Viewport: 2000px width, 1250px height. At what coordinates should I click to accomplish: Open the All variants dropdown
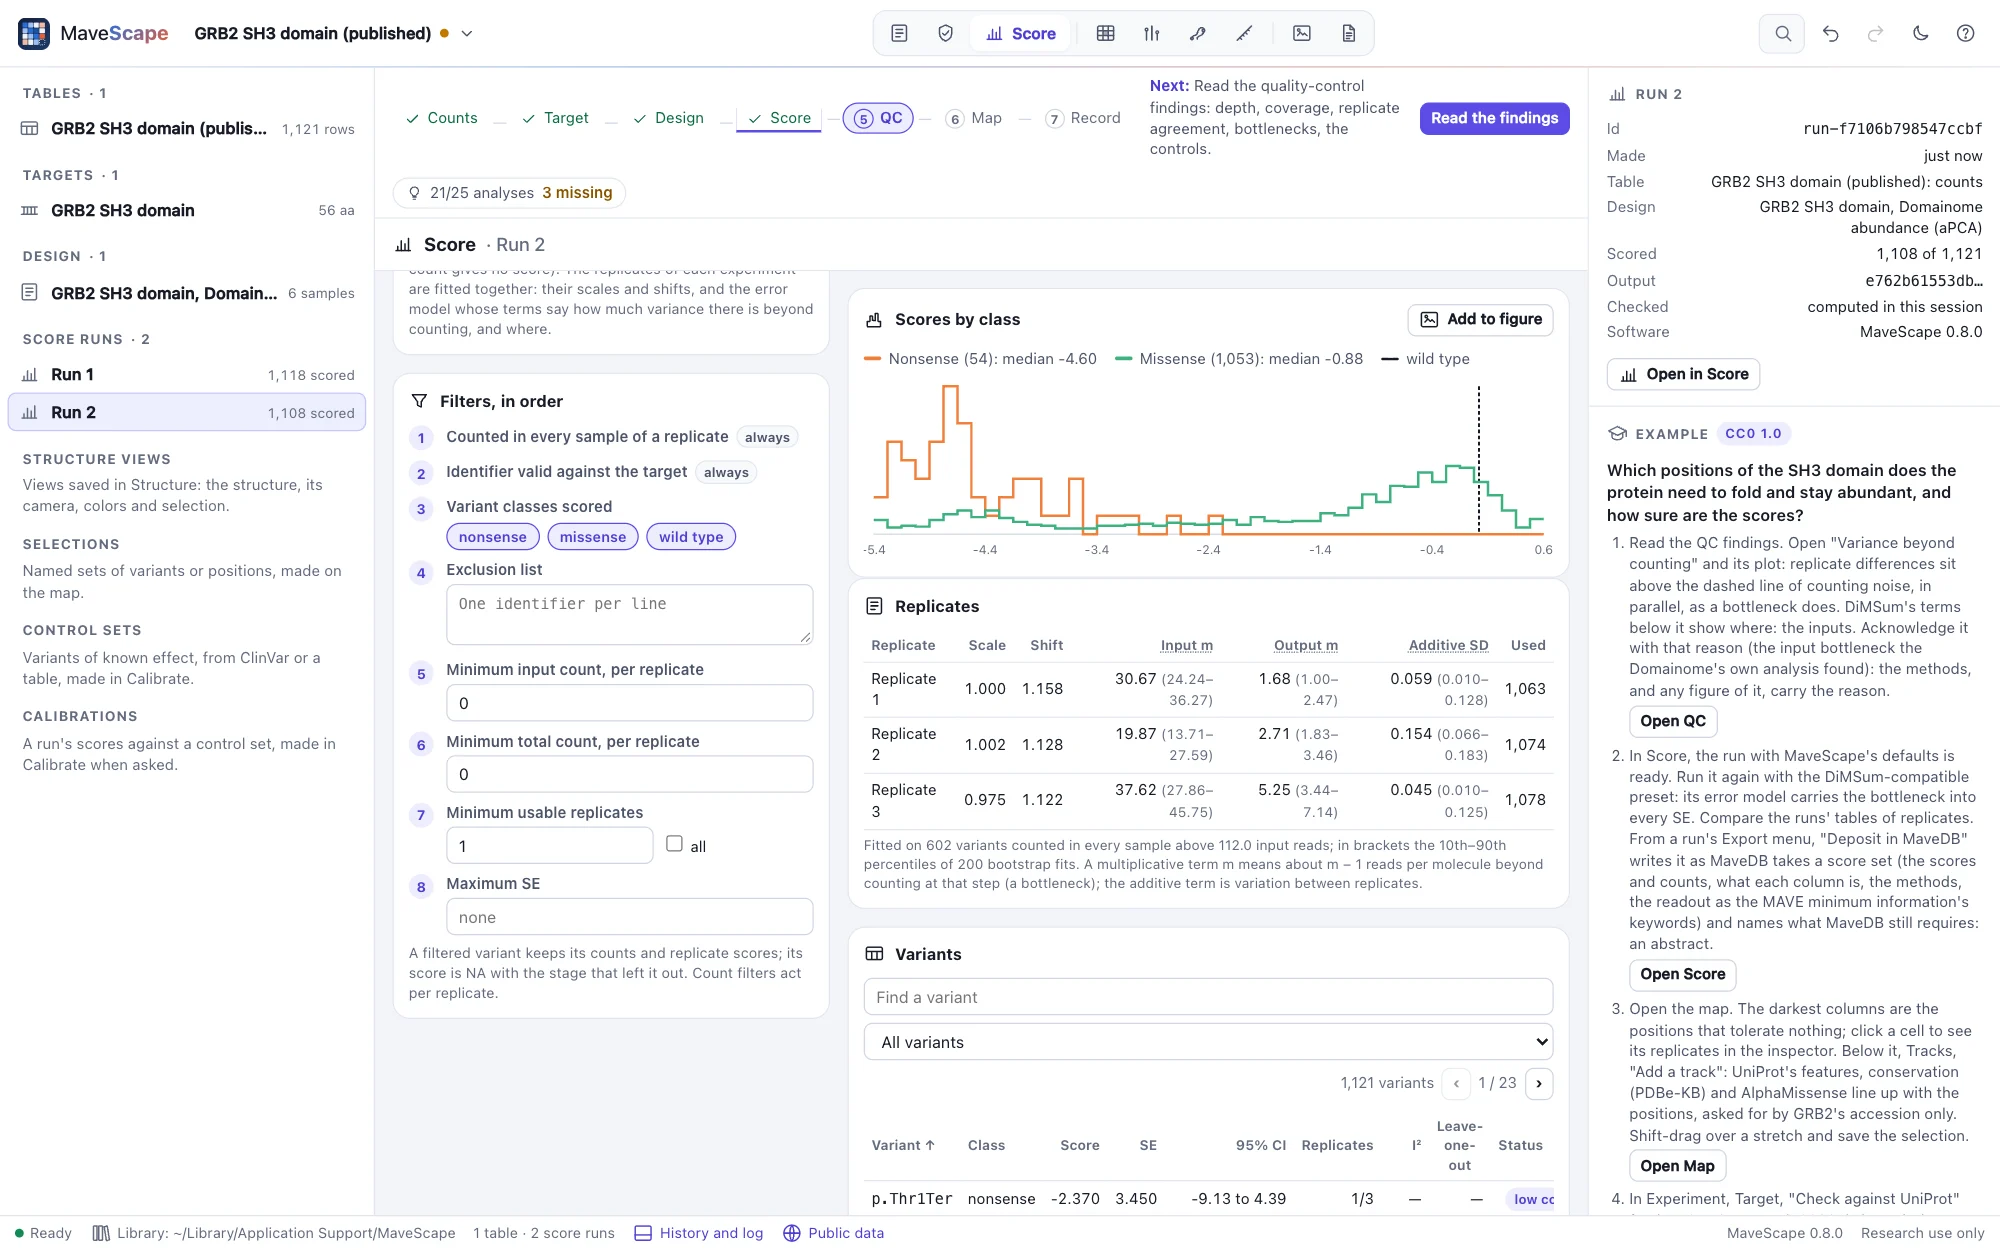tap(1208, 1042)
